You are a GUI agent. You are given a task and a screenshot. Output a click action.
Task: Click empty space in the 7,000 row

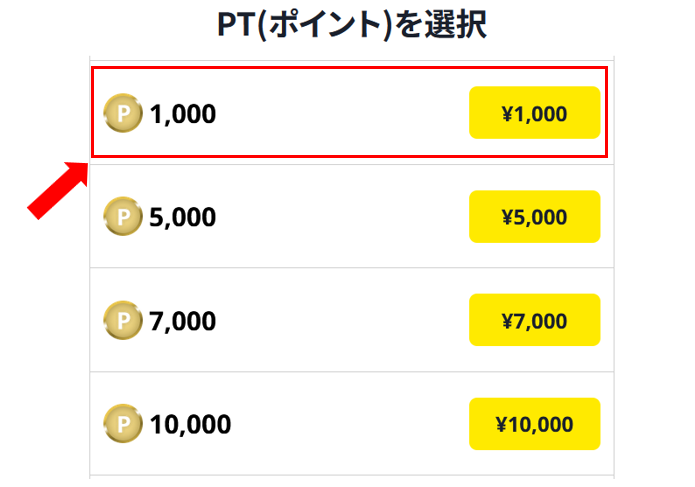tap(341, 320)
